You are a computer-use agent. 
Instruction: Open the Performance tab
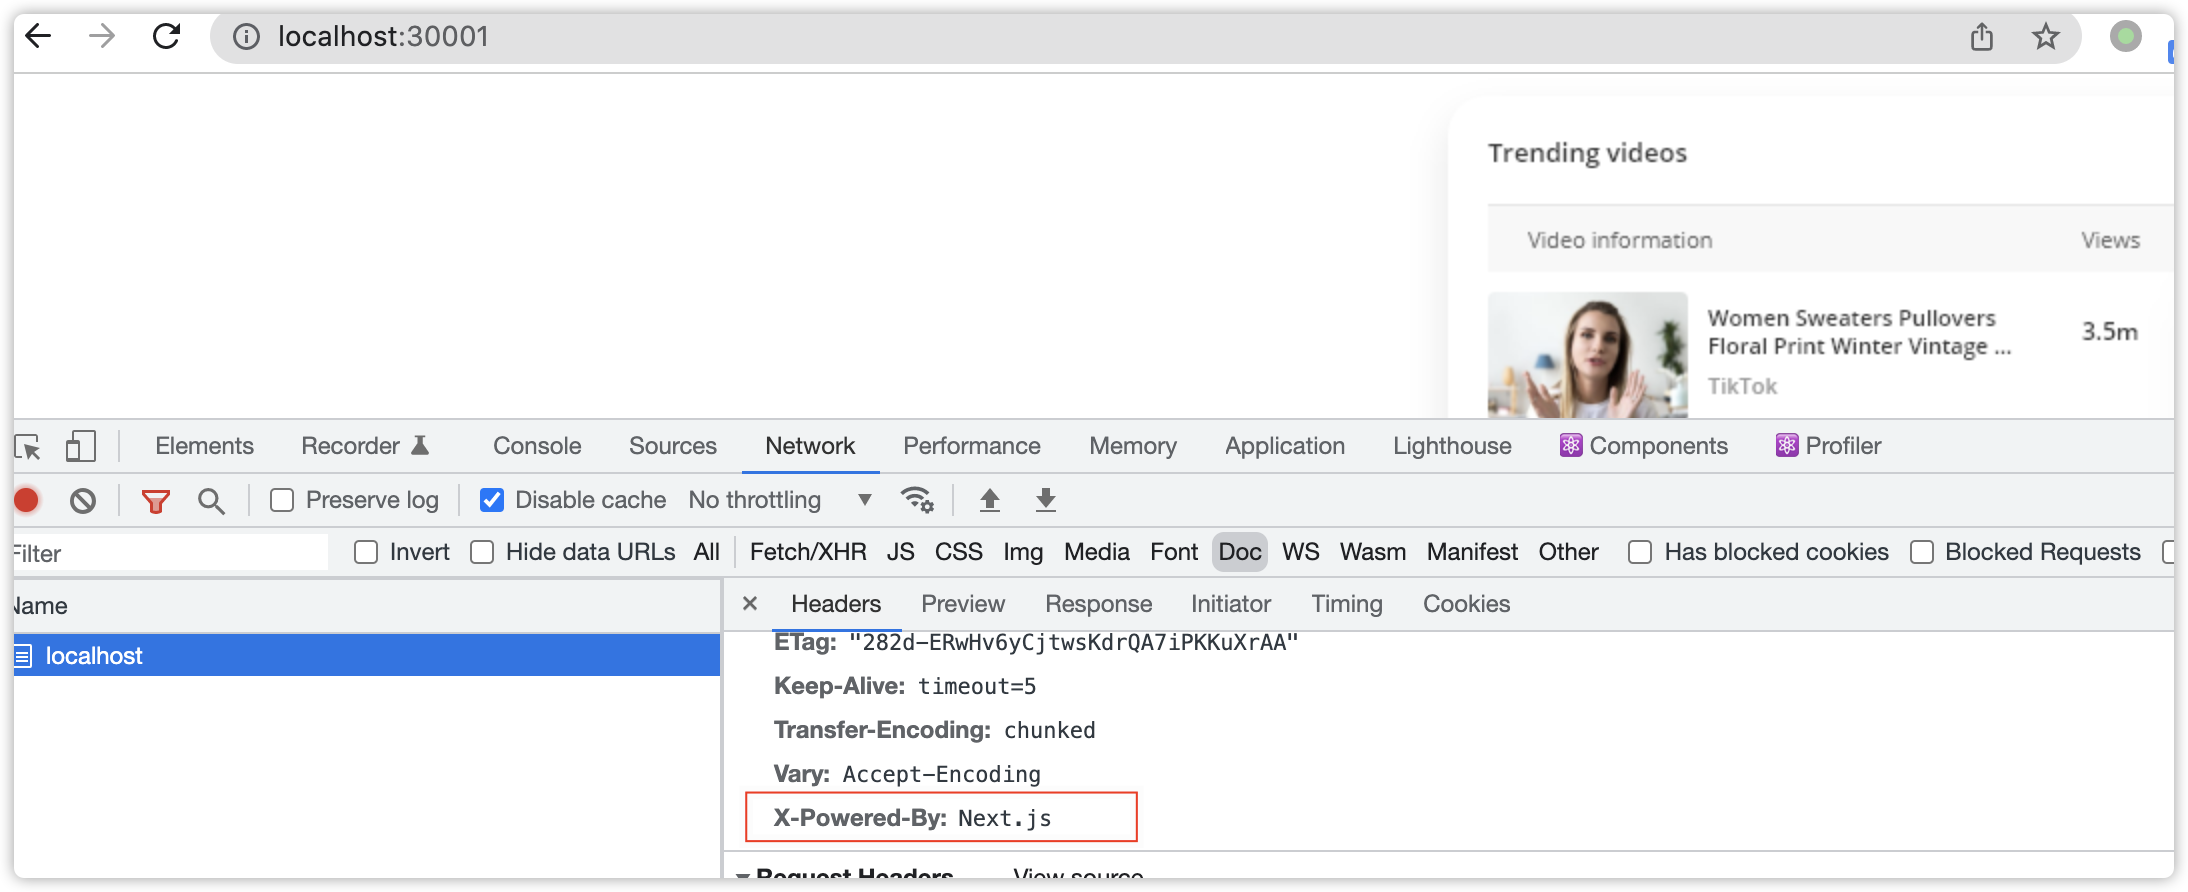point(972,446)
